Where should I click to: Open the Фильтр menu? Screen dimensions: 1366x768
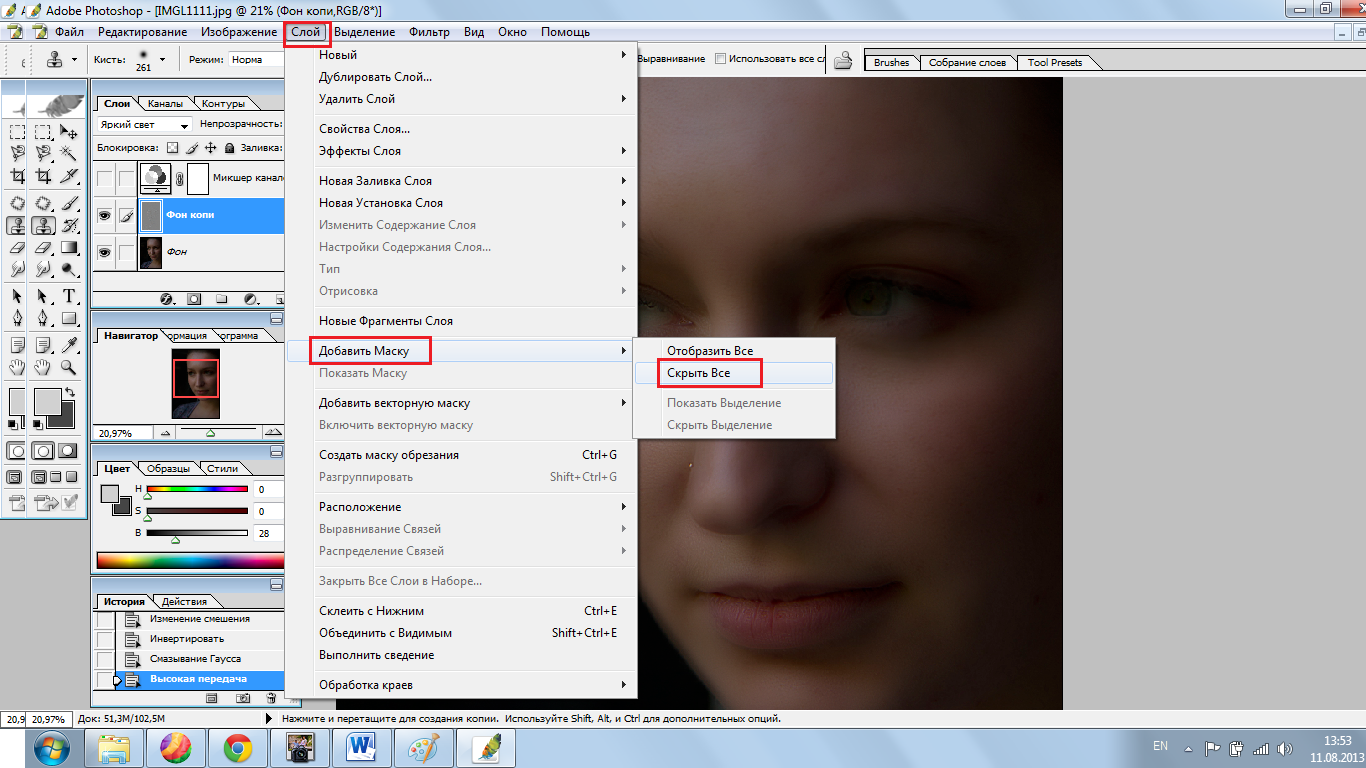[429, 32]
